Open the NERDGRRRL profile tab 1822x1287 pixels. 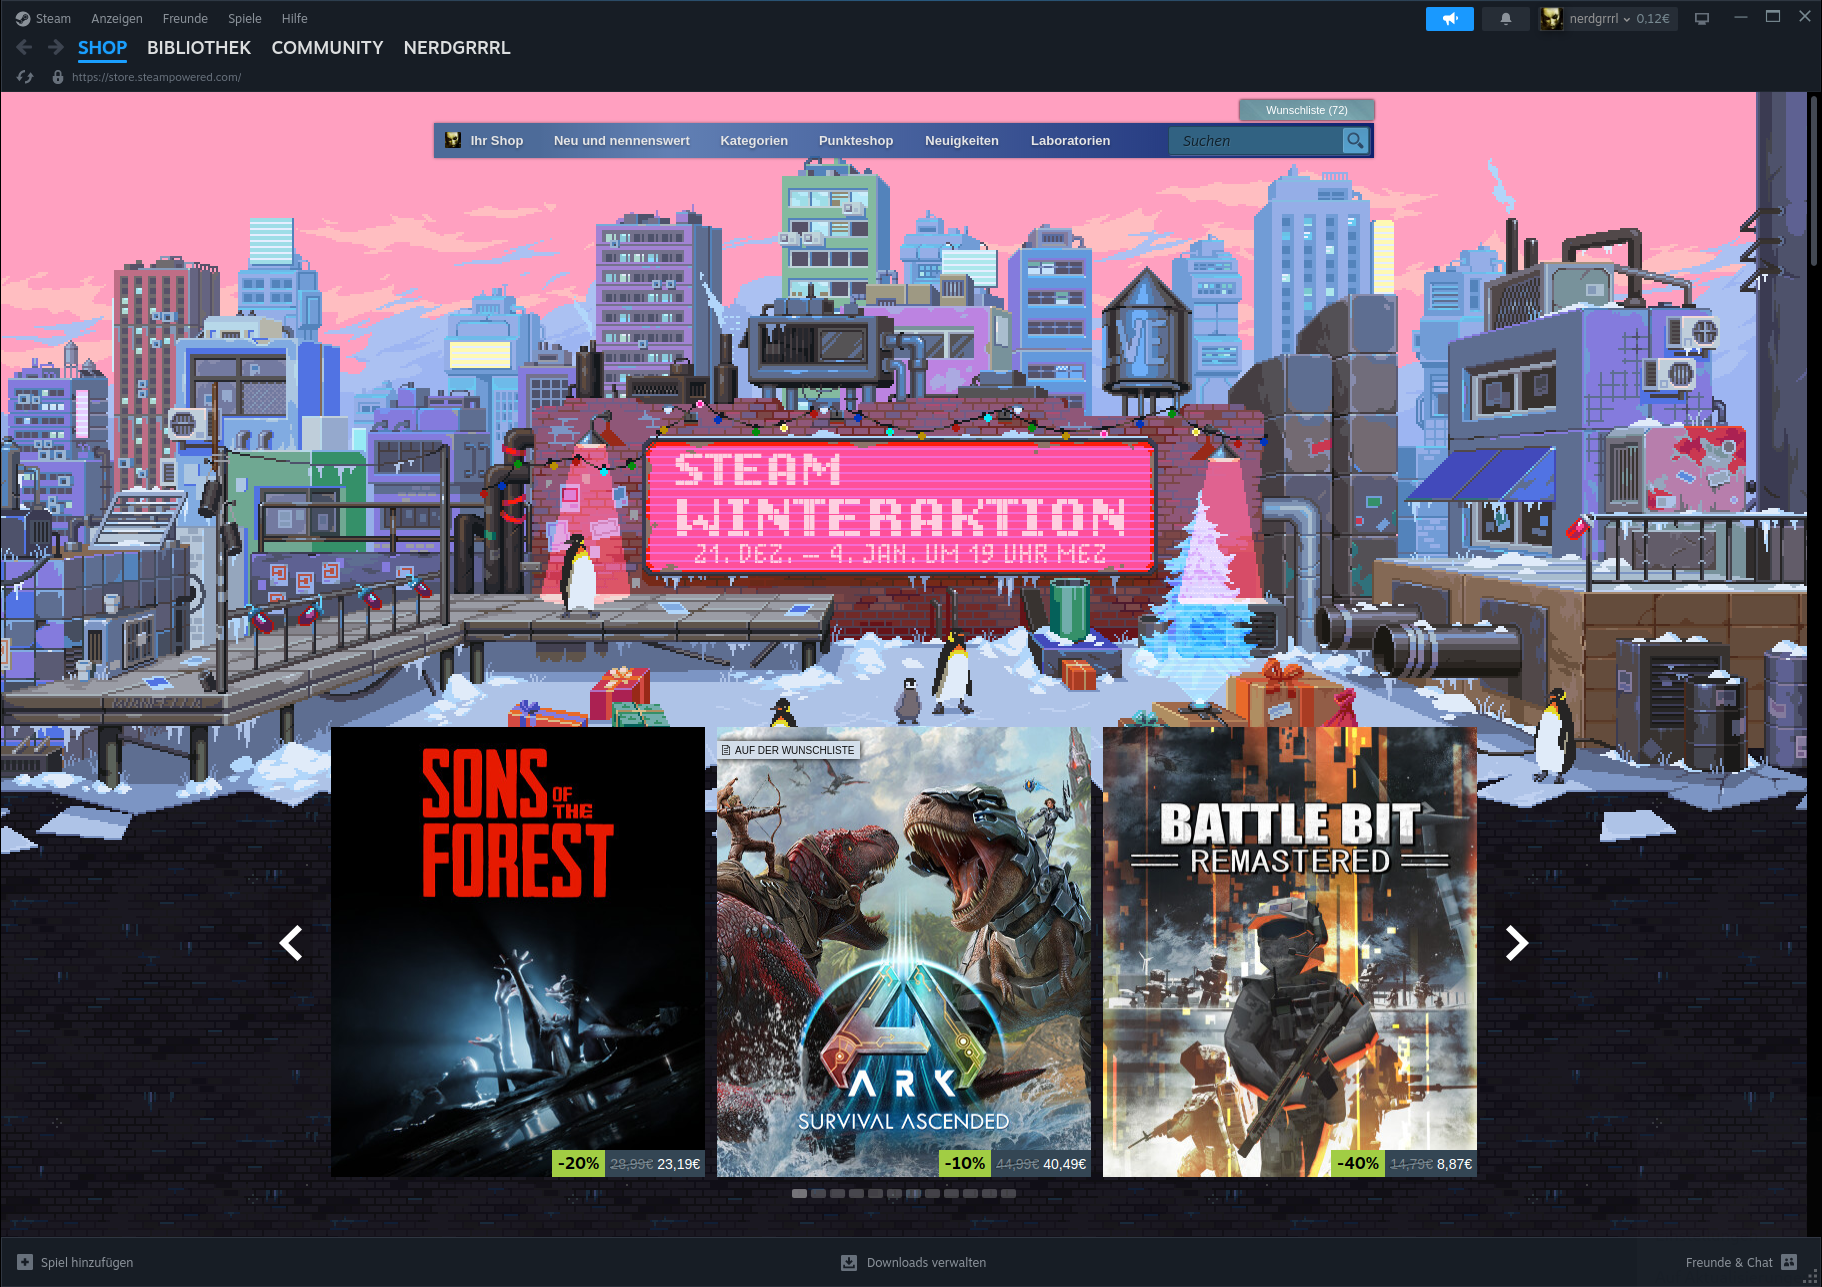coord(457,48)
